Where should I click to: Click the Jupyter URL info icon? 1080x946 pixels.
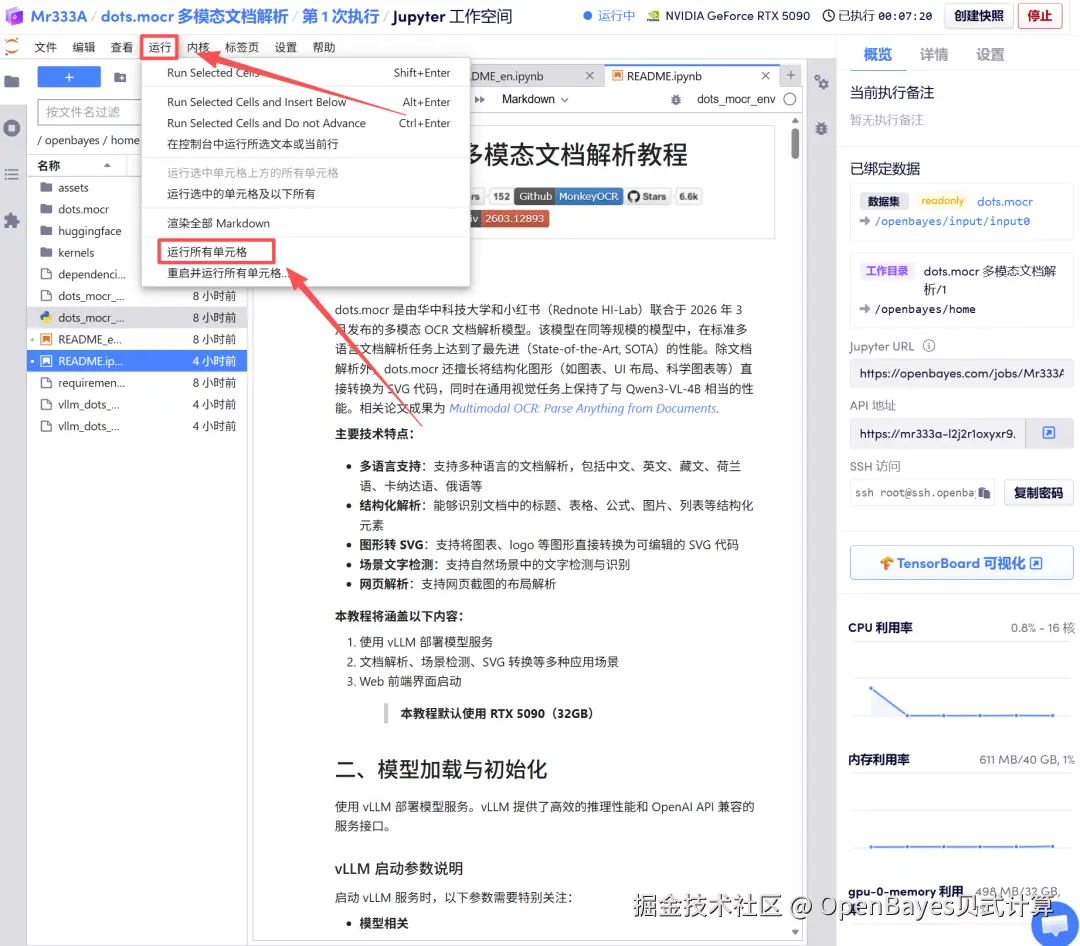(x=928, y=346)
